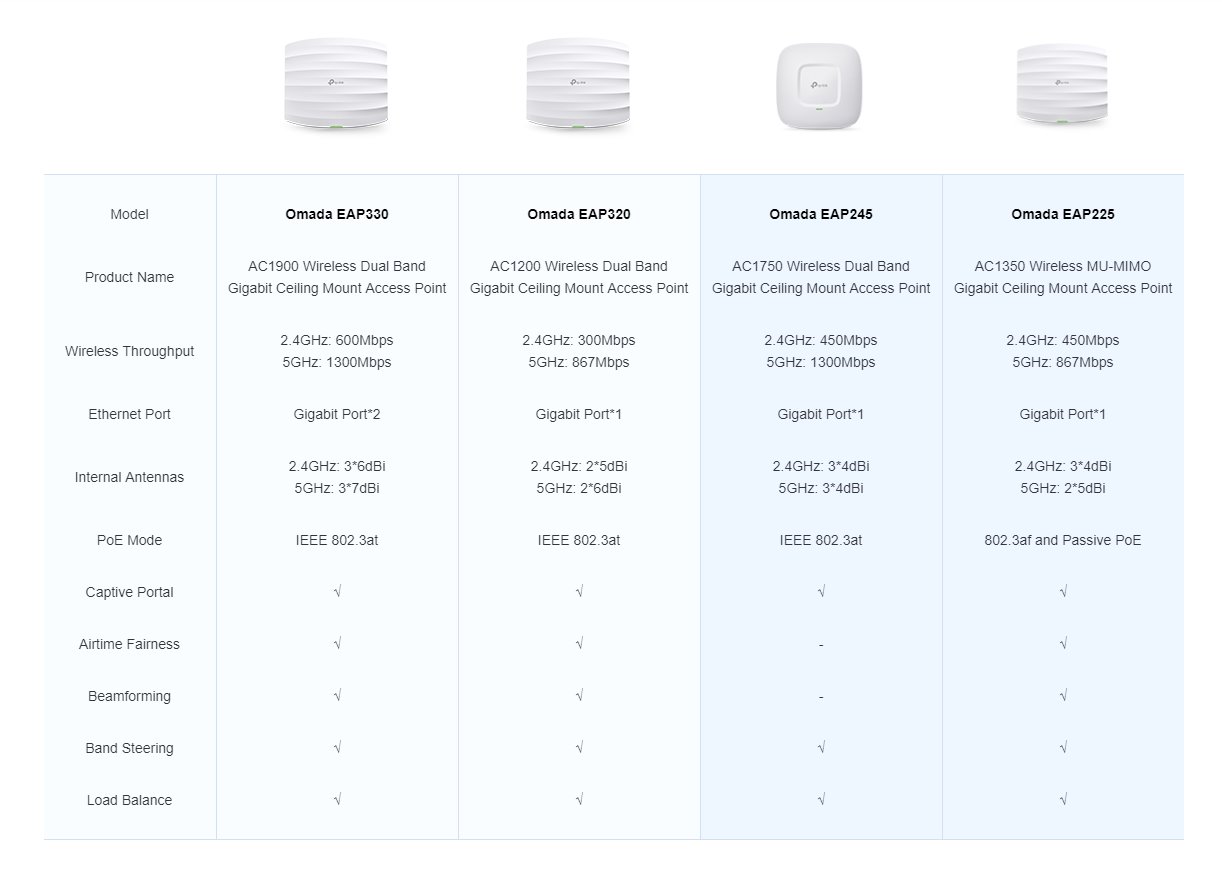Open the Omada EAP225 product image

[1061, 85]
